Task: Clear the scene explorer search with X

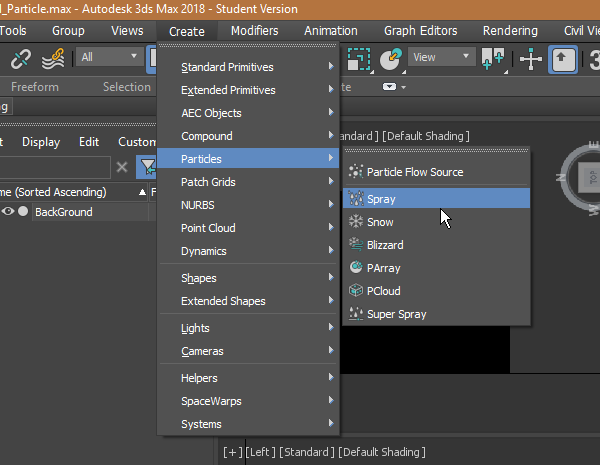Action: [x=122, y=167]
